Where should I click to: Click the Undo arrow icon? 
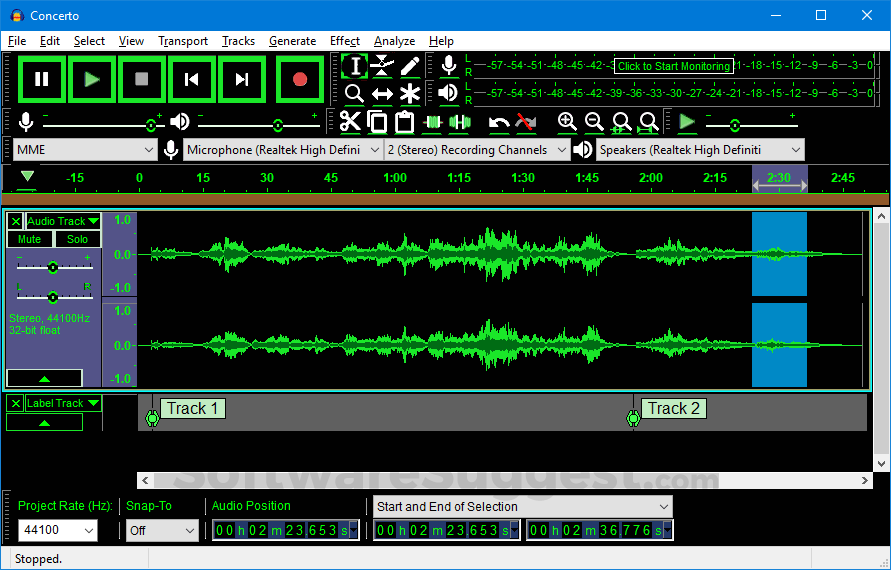(499, 122)
